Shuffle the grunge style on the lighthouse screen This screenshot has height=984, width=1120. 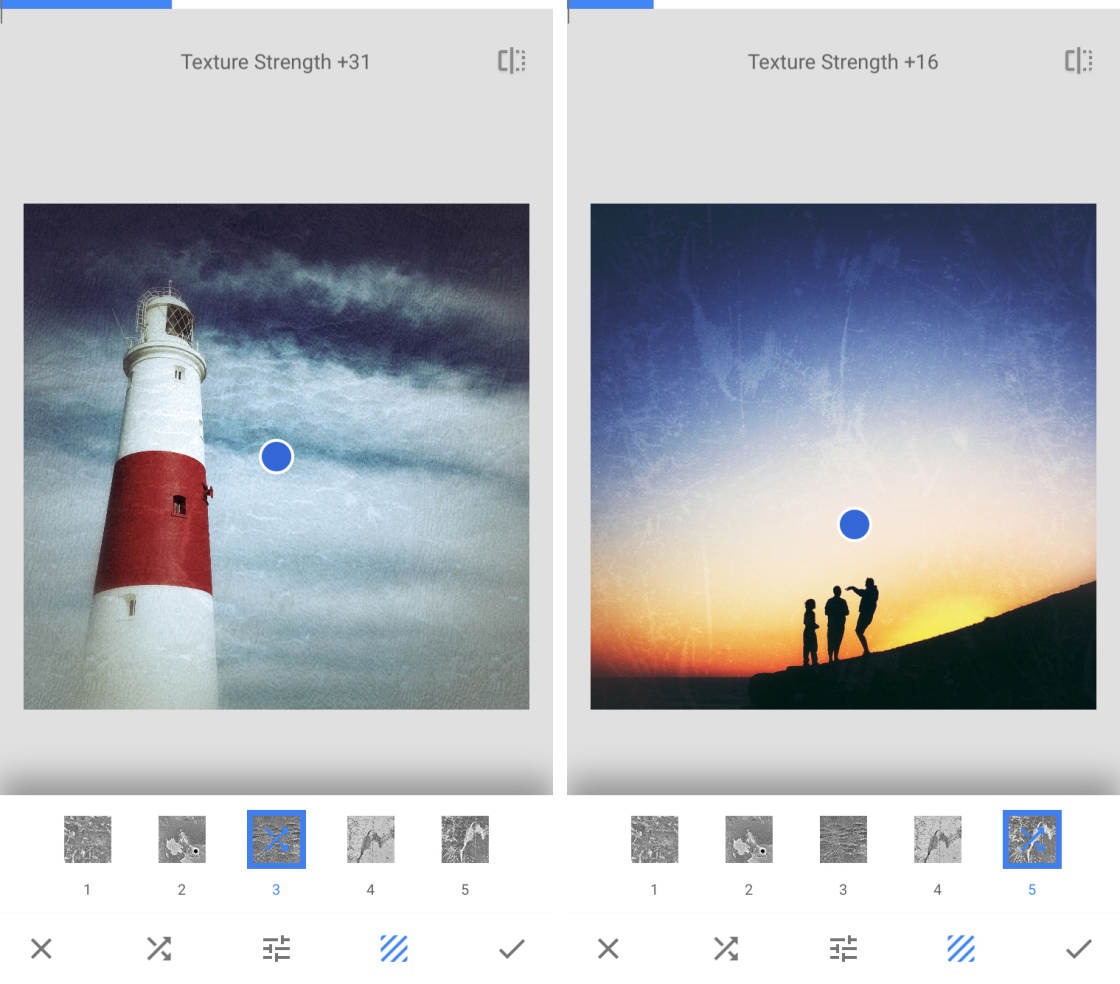tap(159, 948)
